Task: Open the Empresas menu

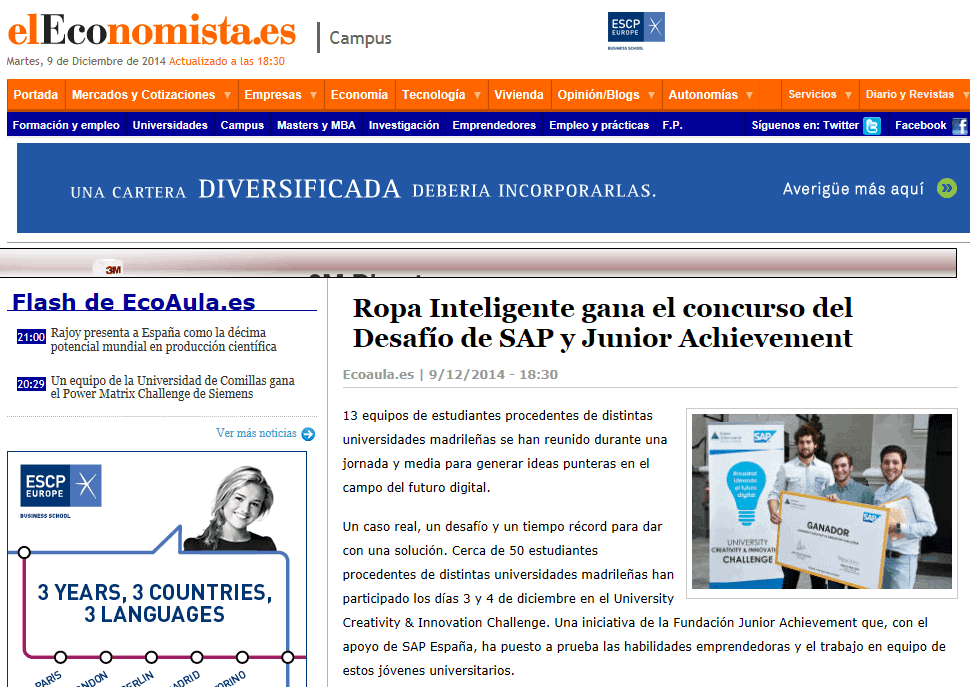Action: (x=273, y=95)
